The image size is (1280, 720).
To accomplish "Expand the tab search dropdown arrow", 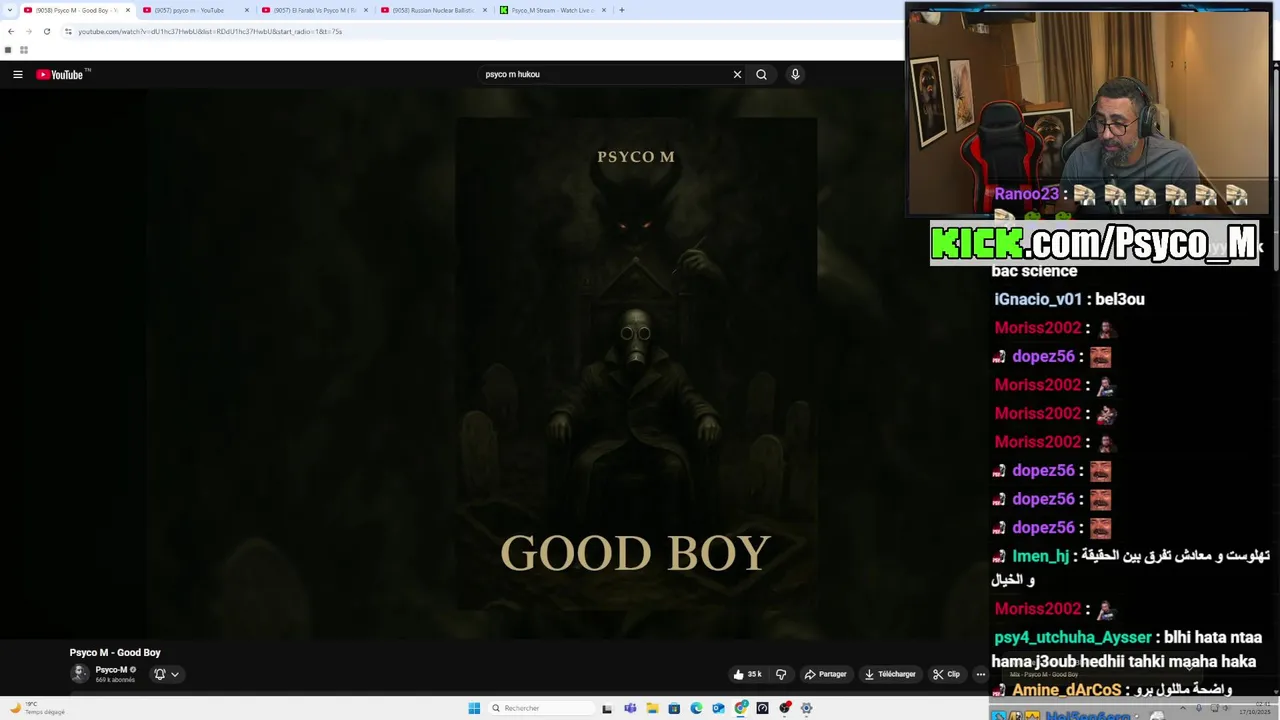I will coord(9,10).
